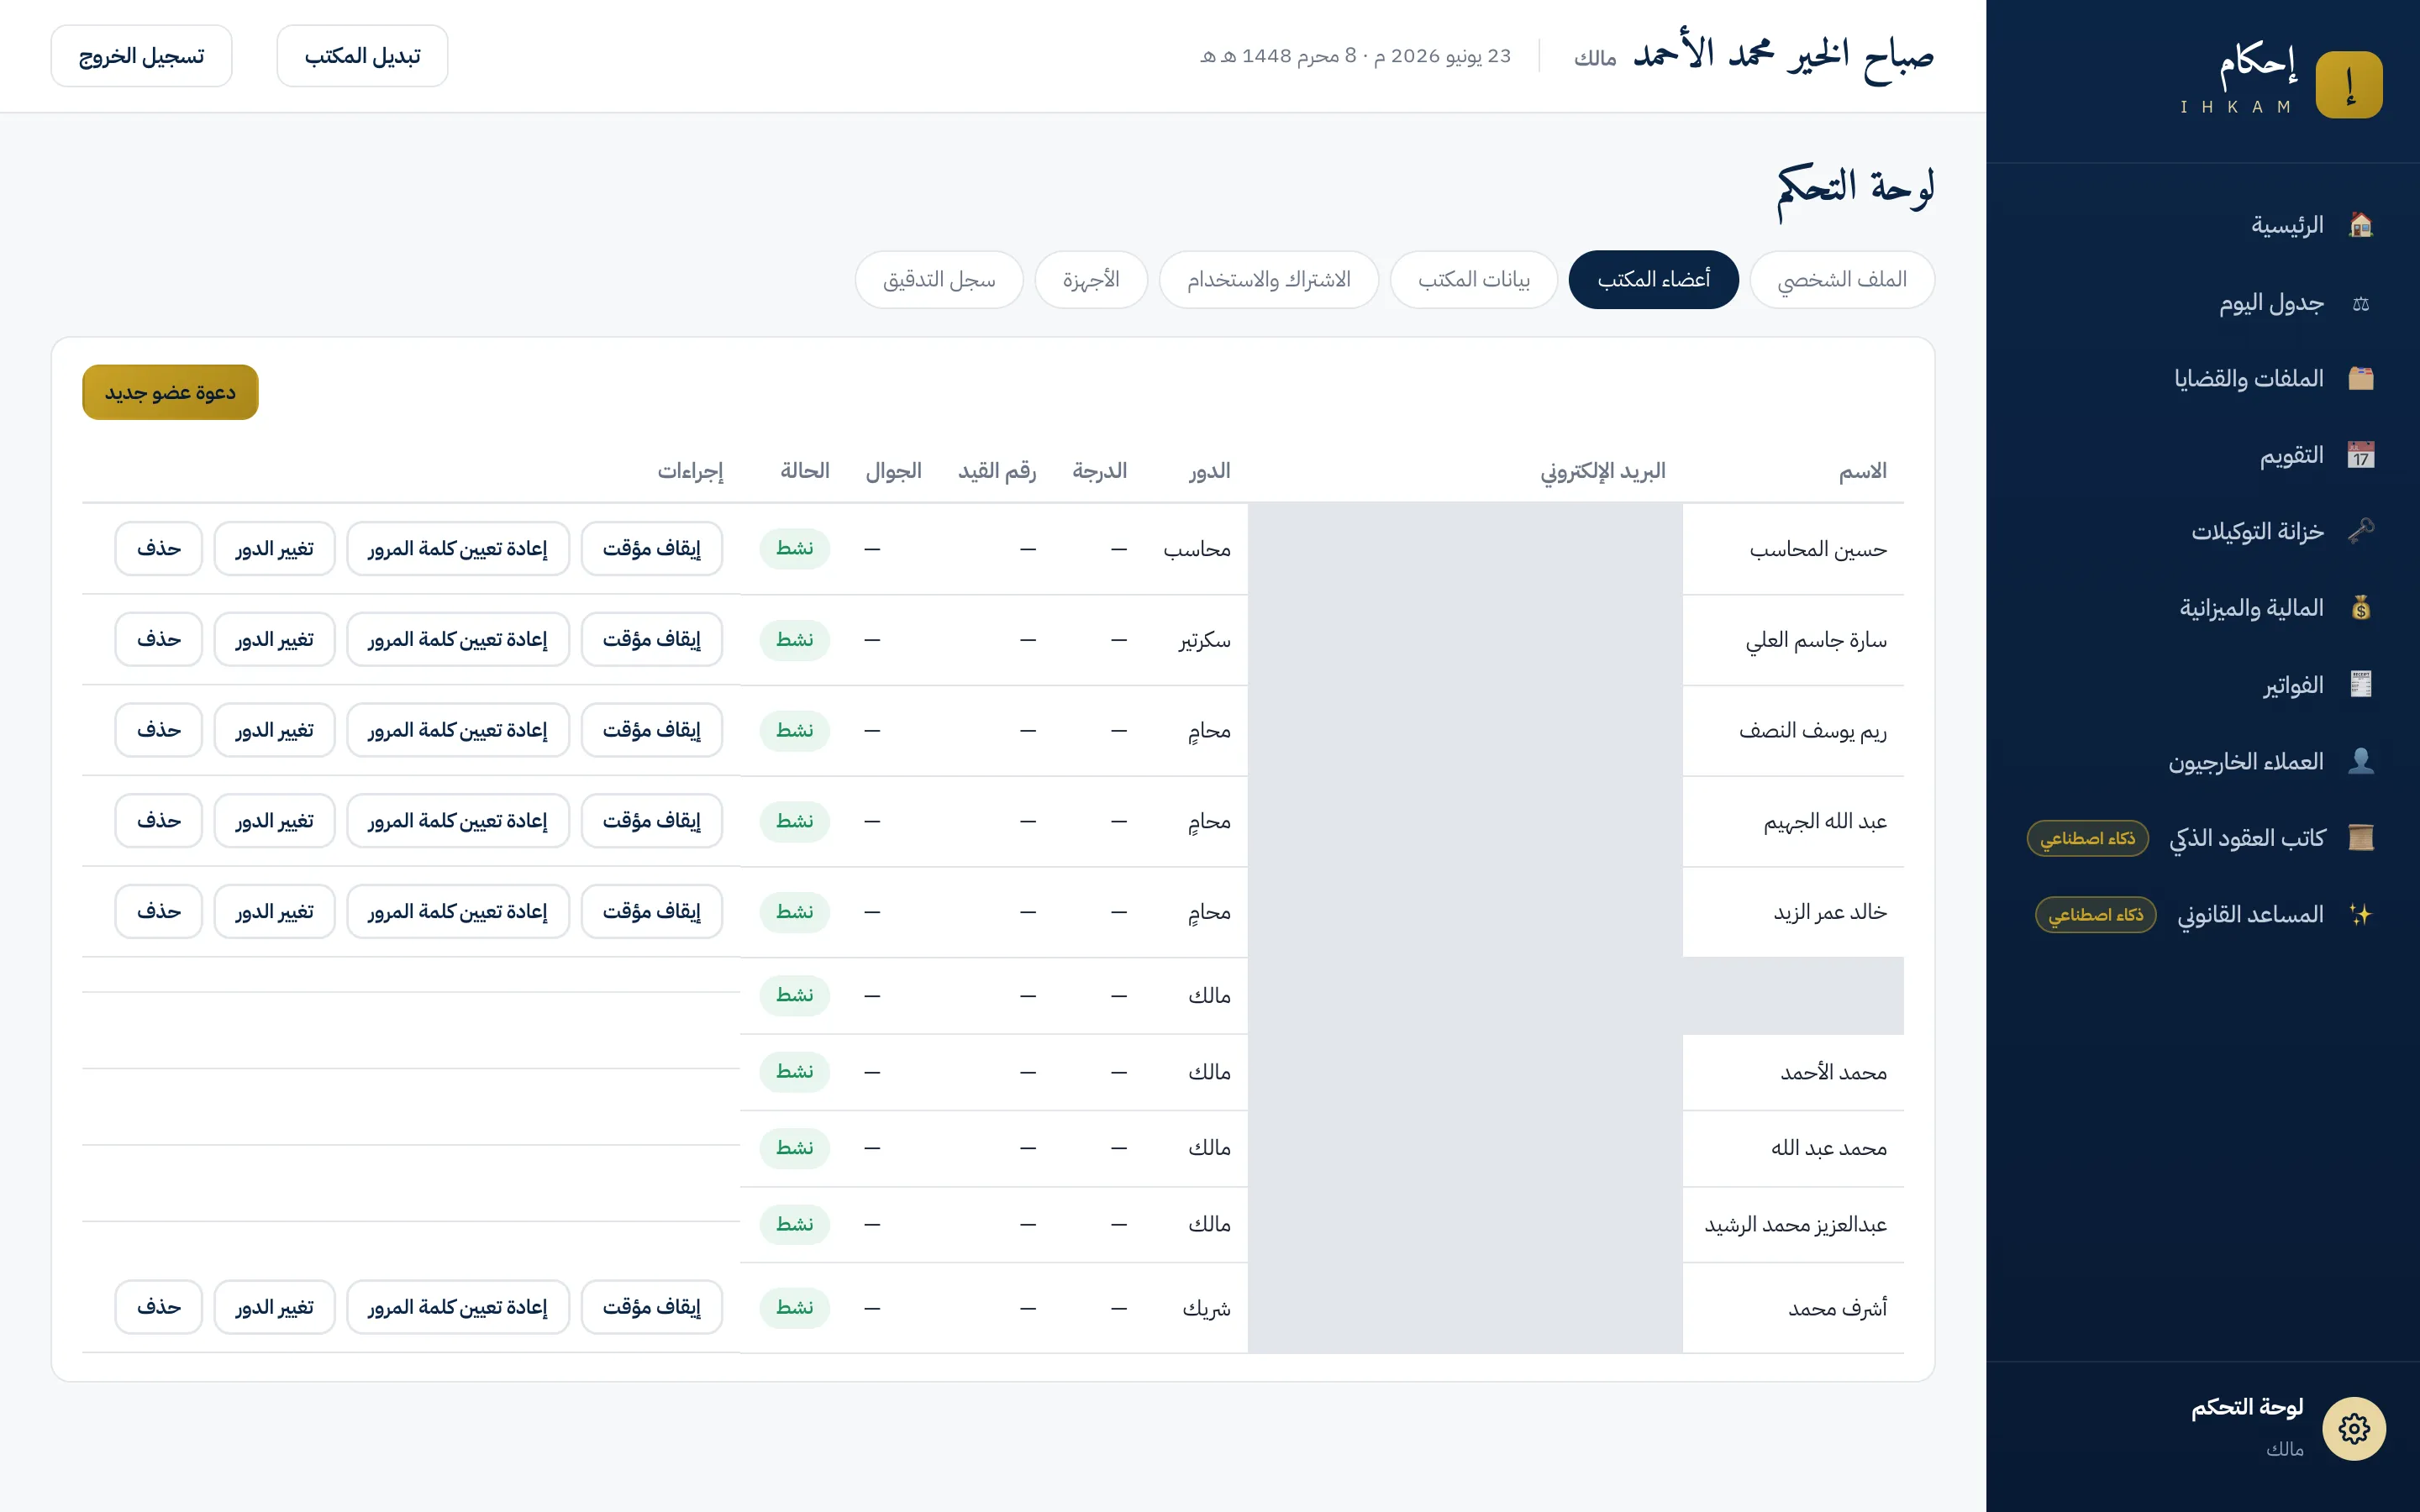The image size is (2420, 1512).
Task: Open الرئيسية house icon in sidebar
Action: coord(2360,225)
